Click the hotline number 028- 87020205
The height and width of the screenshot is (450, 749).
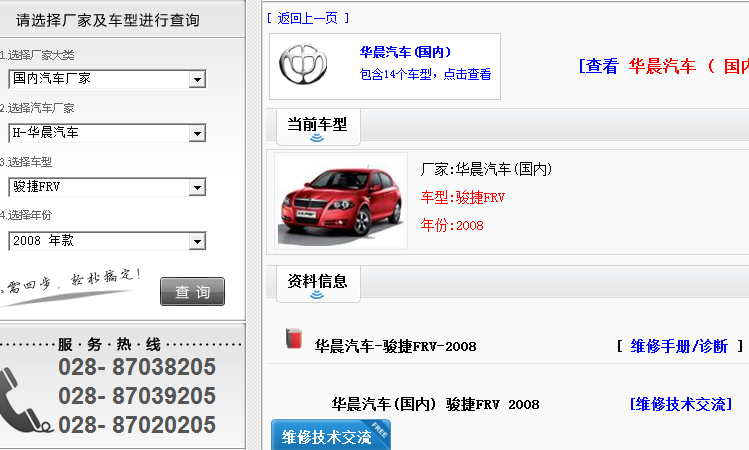tap(137, 425)
